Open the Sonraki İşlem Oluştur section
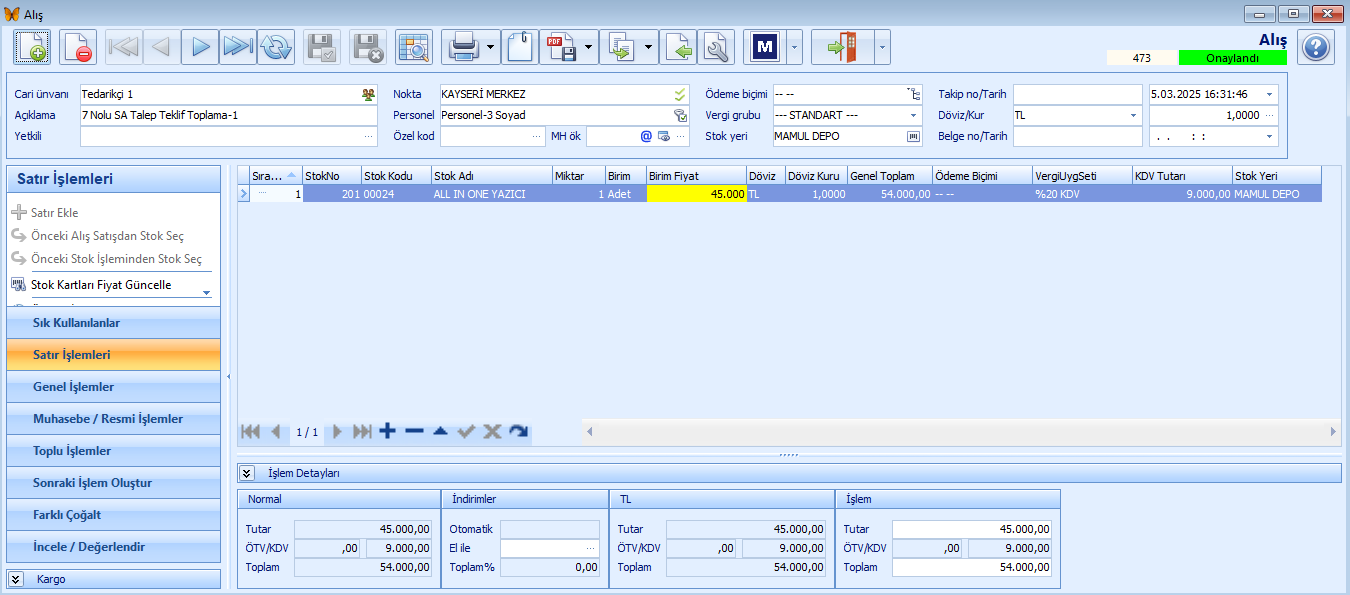1350x595 pixels. 113,483
